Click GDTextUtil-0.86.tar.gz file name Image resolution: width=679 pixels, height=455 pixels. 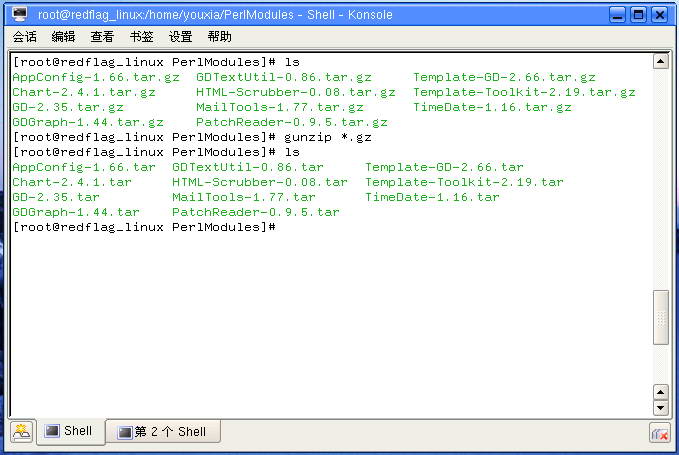284,77
